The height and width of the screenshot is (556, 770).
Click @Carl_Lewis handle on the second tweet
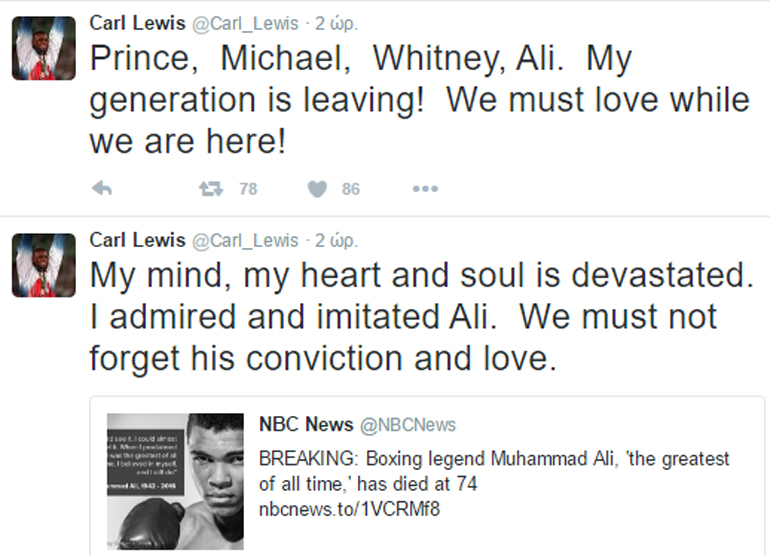(244, 240)
